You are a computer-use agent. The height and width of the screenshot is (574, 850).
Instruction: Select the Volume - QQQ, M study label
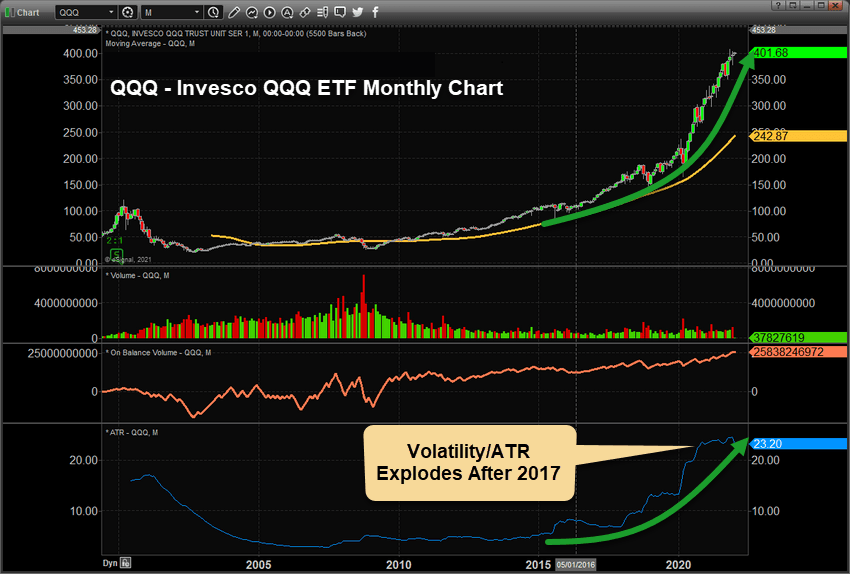[x=138, y=275]
